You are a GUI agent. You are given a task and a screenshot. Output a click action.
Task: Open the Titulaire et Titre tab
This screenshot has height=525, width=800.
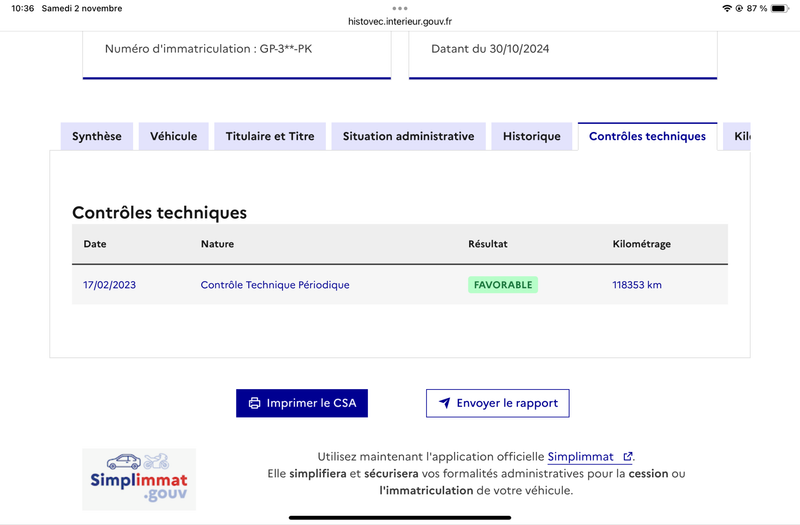pos(270,136)
